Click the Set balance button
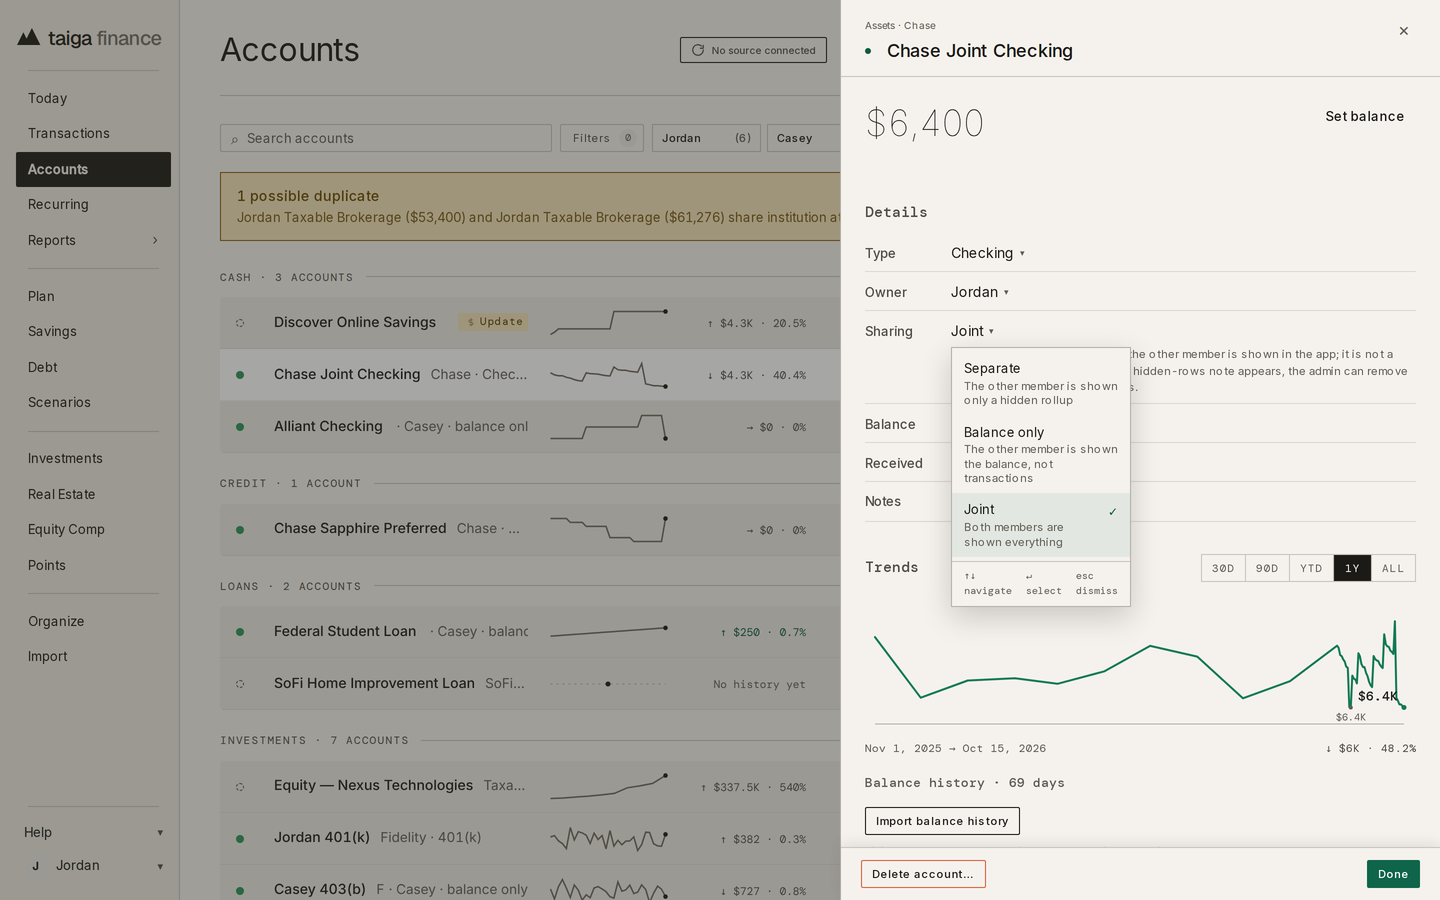Image resolution: width=1440 pixels, height=900 pixels. point(1365,116)
